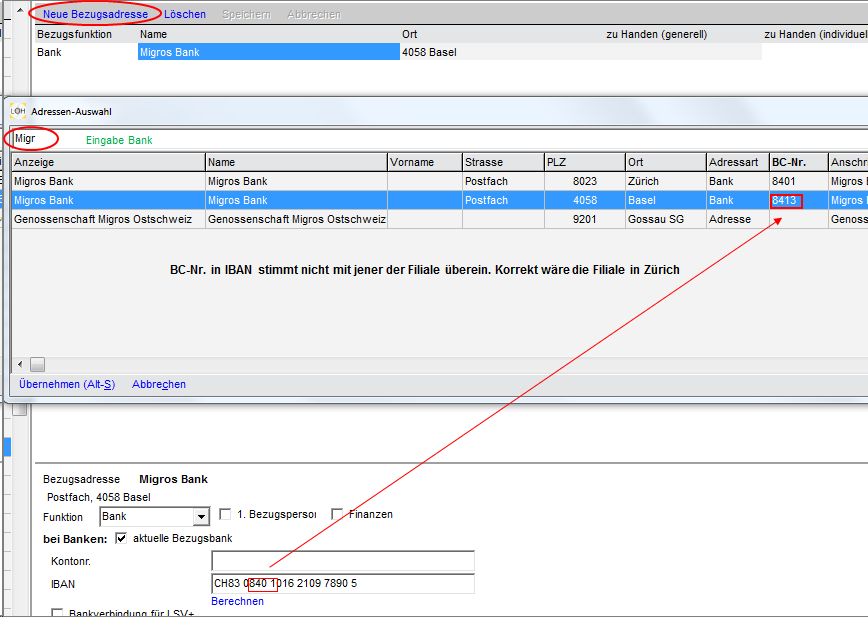Image resolution: width=868 pixels, height=617 pixels.
Task: Sort by the PLZ column header
Action: (584, 162)
